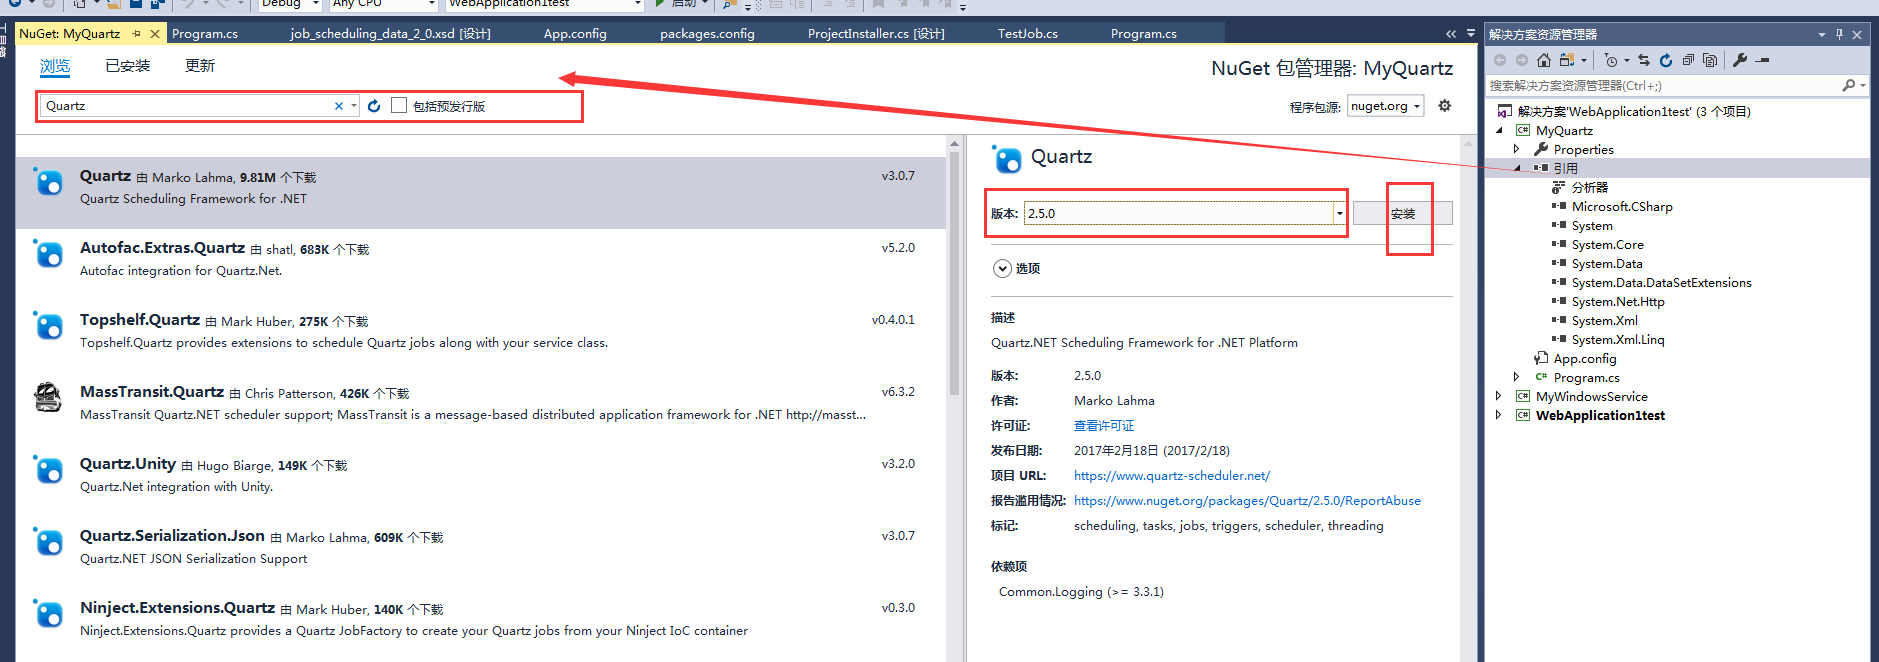Open the TestJob.cs document tab
This screenshot has height=662, width=1879.
tap(1028, 33)
